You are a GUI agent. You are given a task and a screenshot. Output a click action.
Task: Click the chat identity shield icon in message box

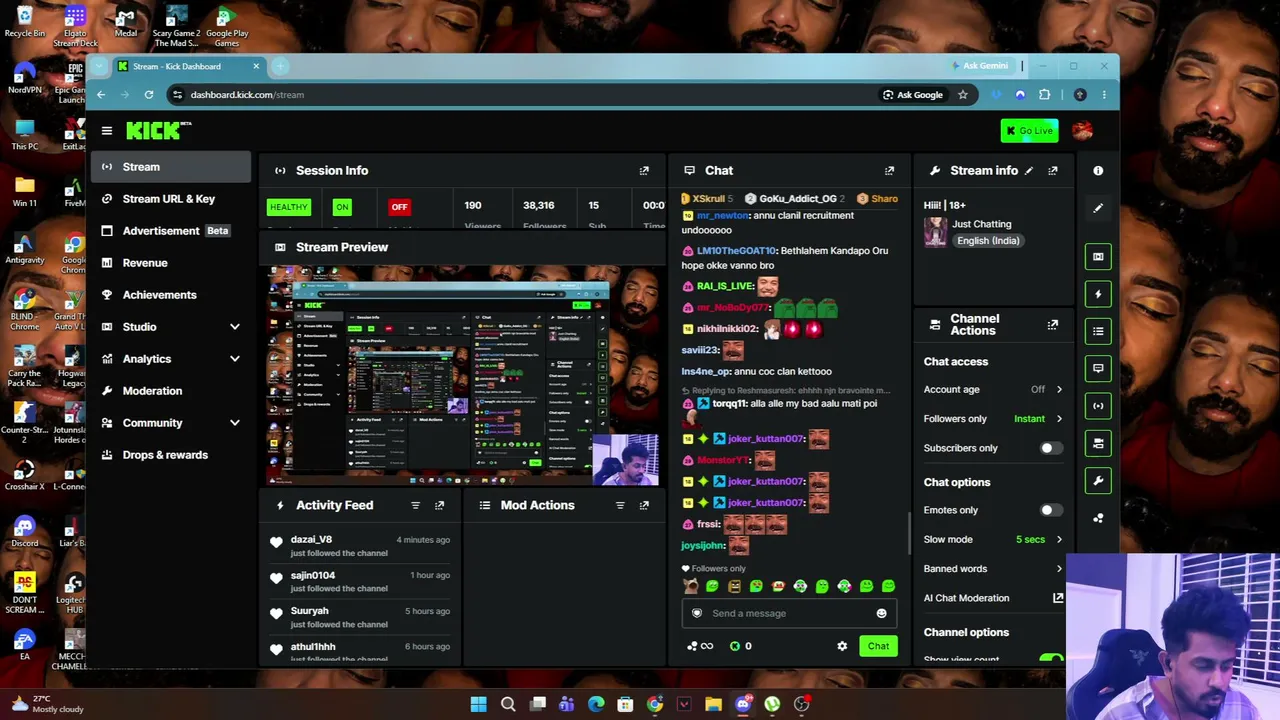(x=697, y=614)
